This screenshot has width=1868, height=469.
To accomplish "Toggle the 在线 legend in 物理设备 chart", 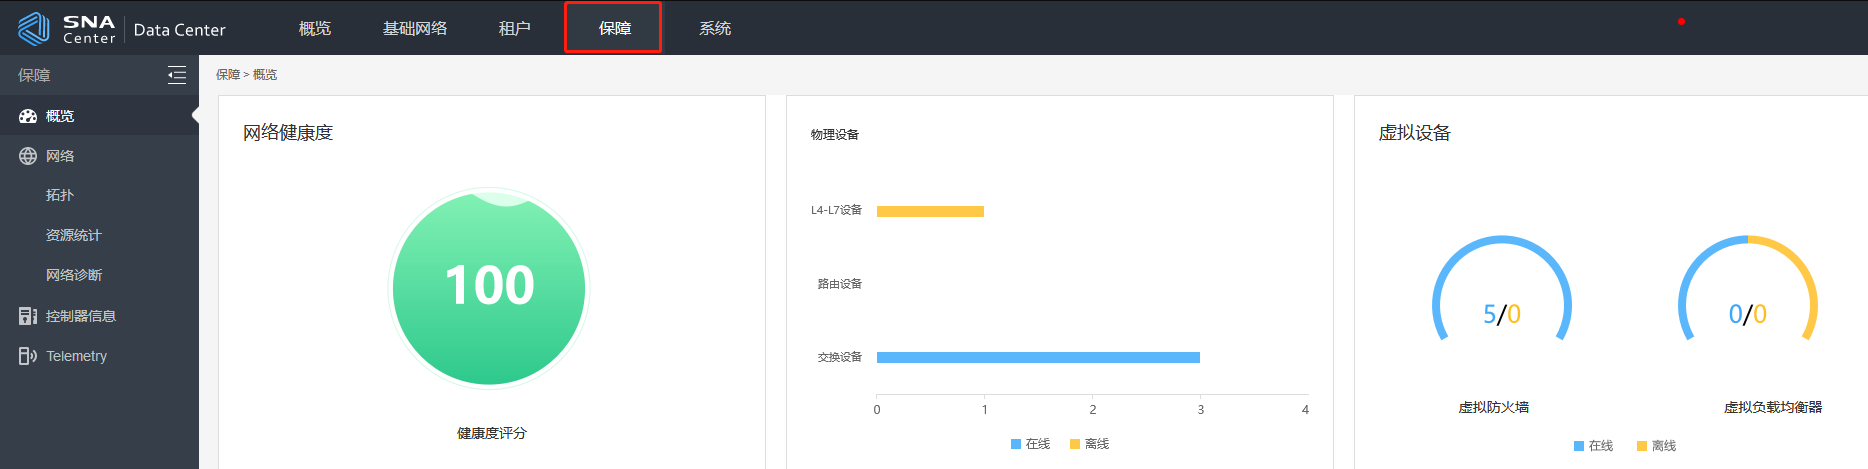I will point(1030,444).
